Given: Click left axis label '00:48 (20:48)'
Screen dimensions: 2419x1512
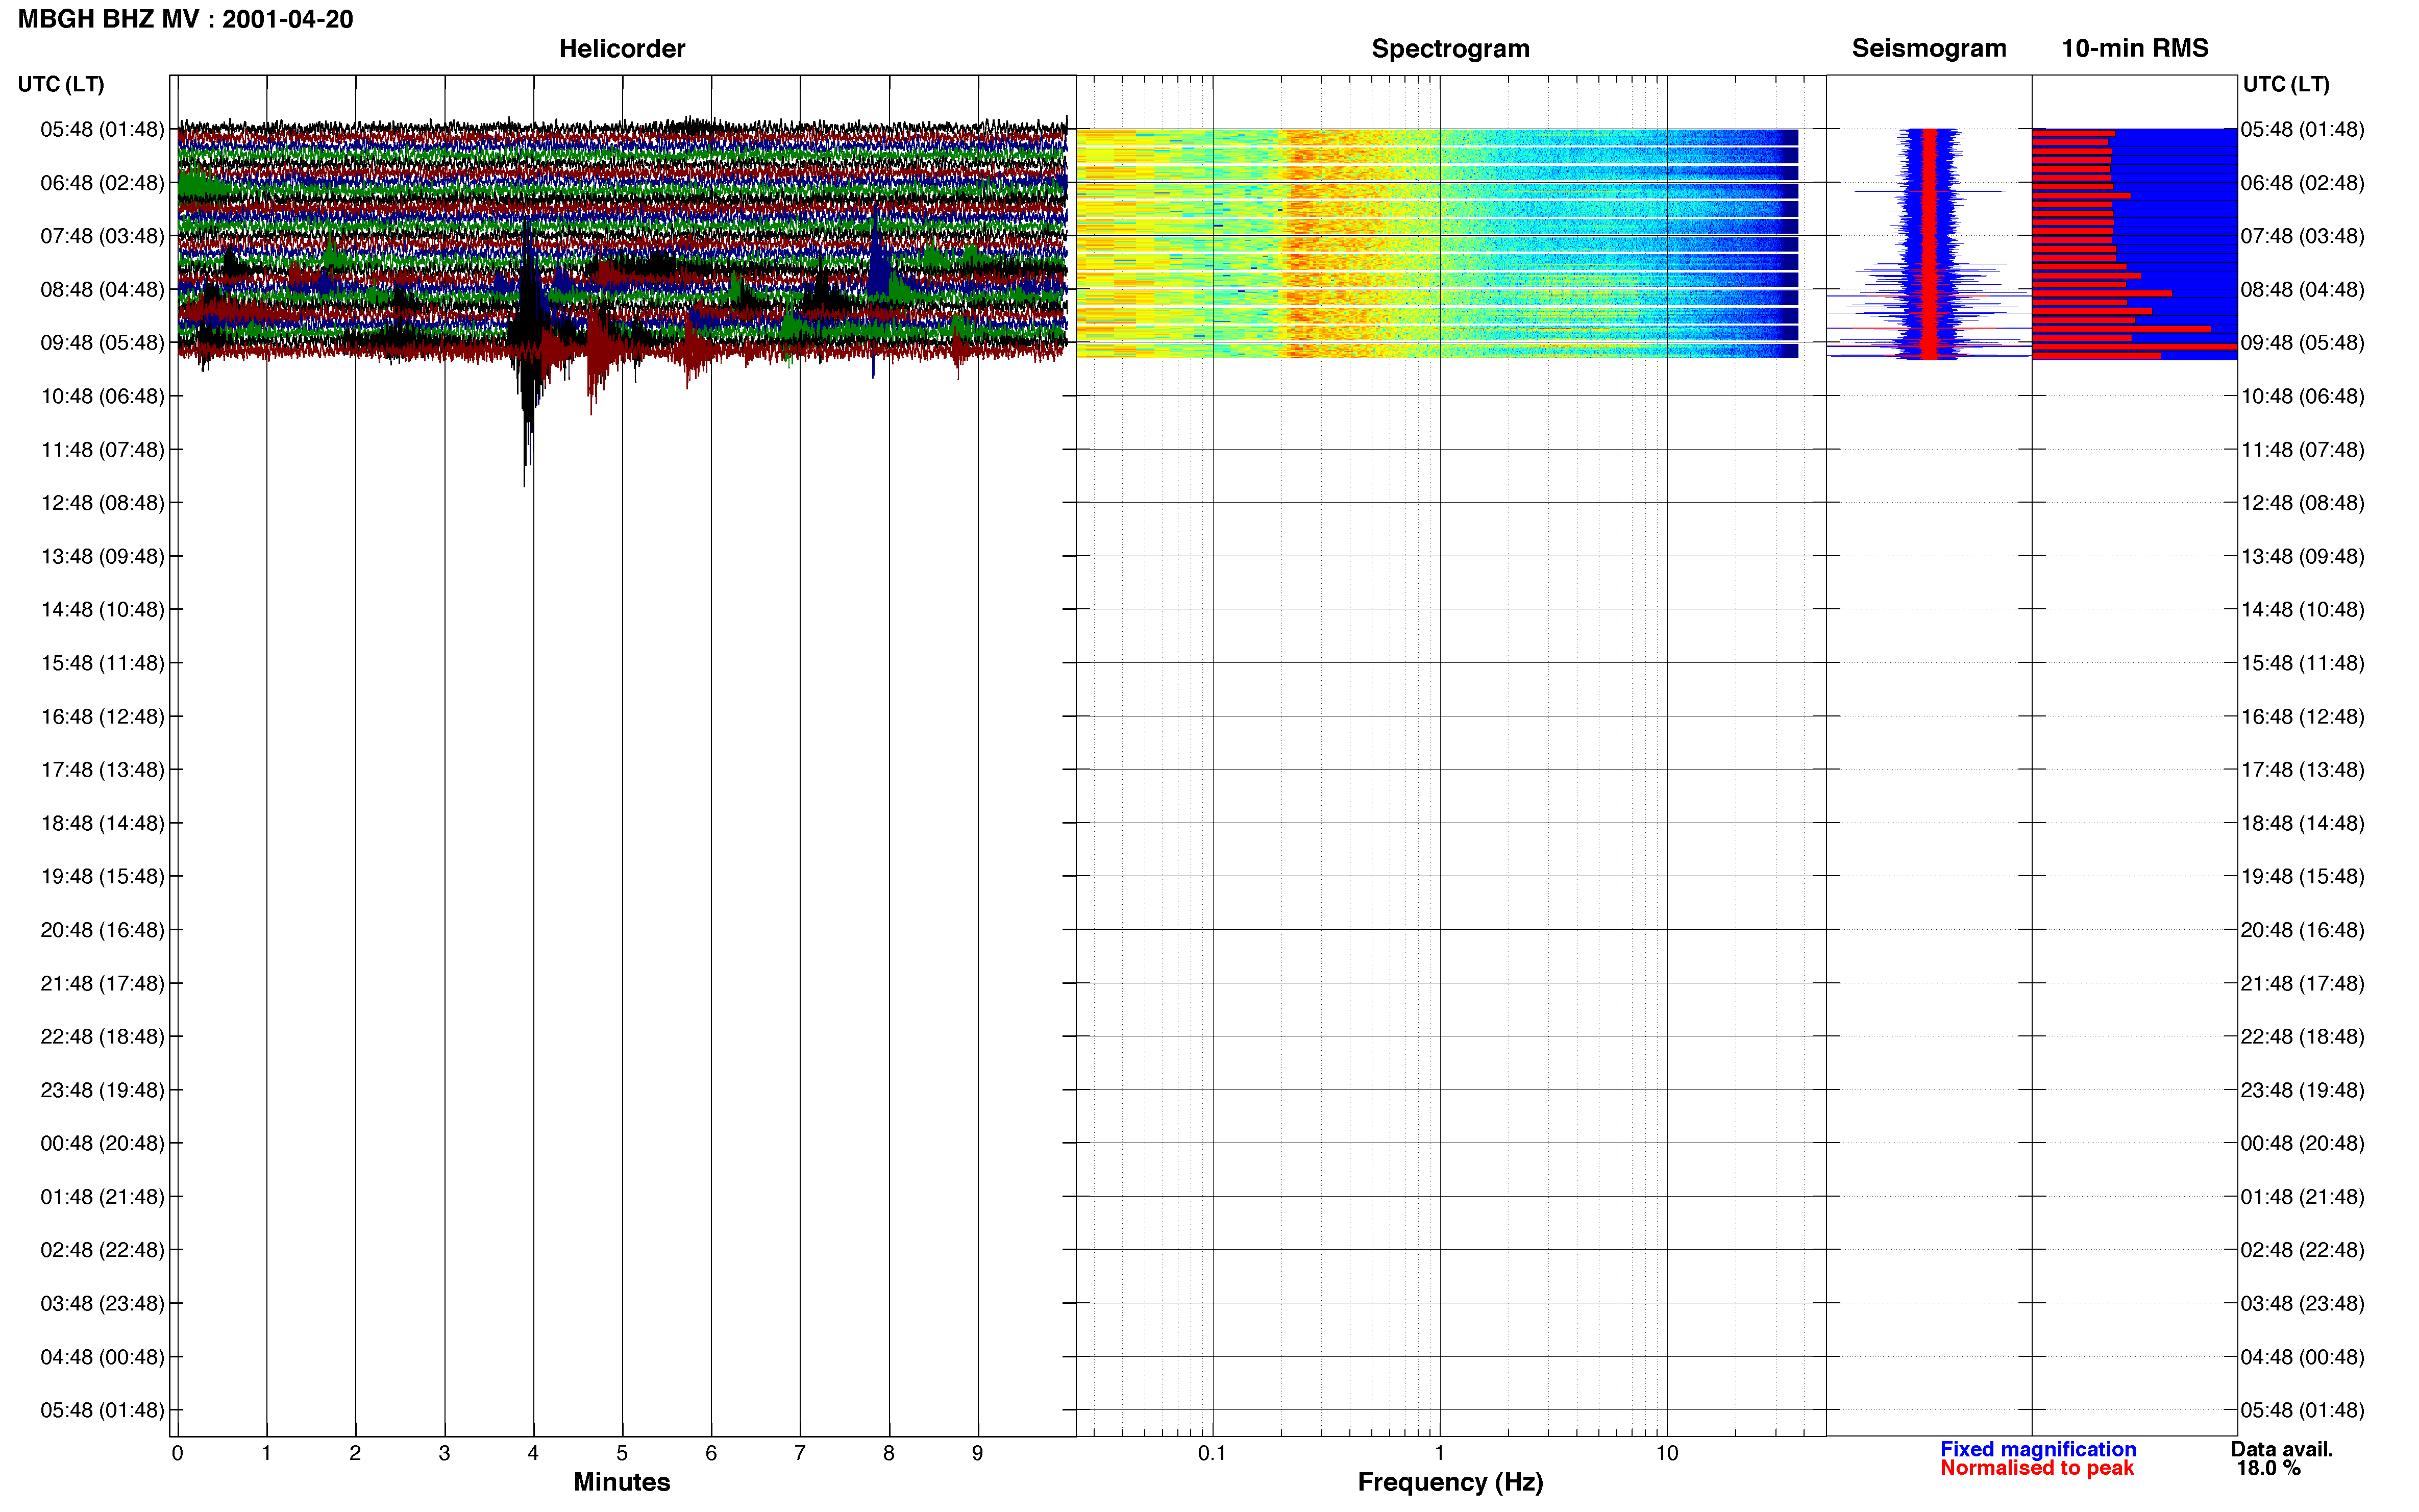Looking at the screenshot, I should pos(102,1143).
